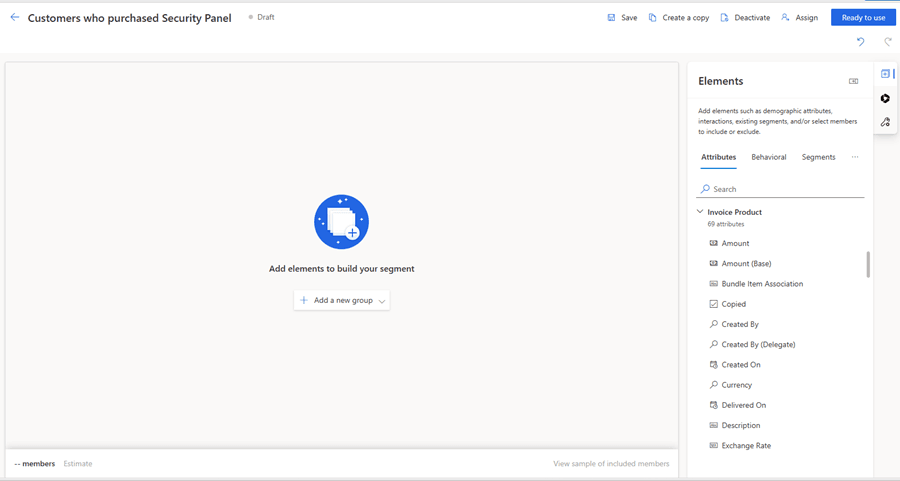This screenshot has width=900, height=481.
Task: Click the bottom icon in side rail
Action: click(x=885, y=122)
